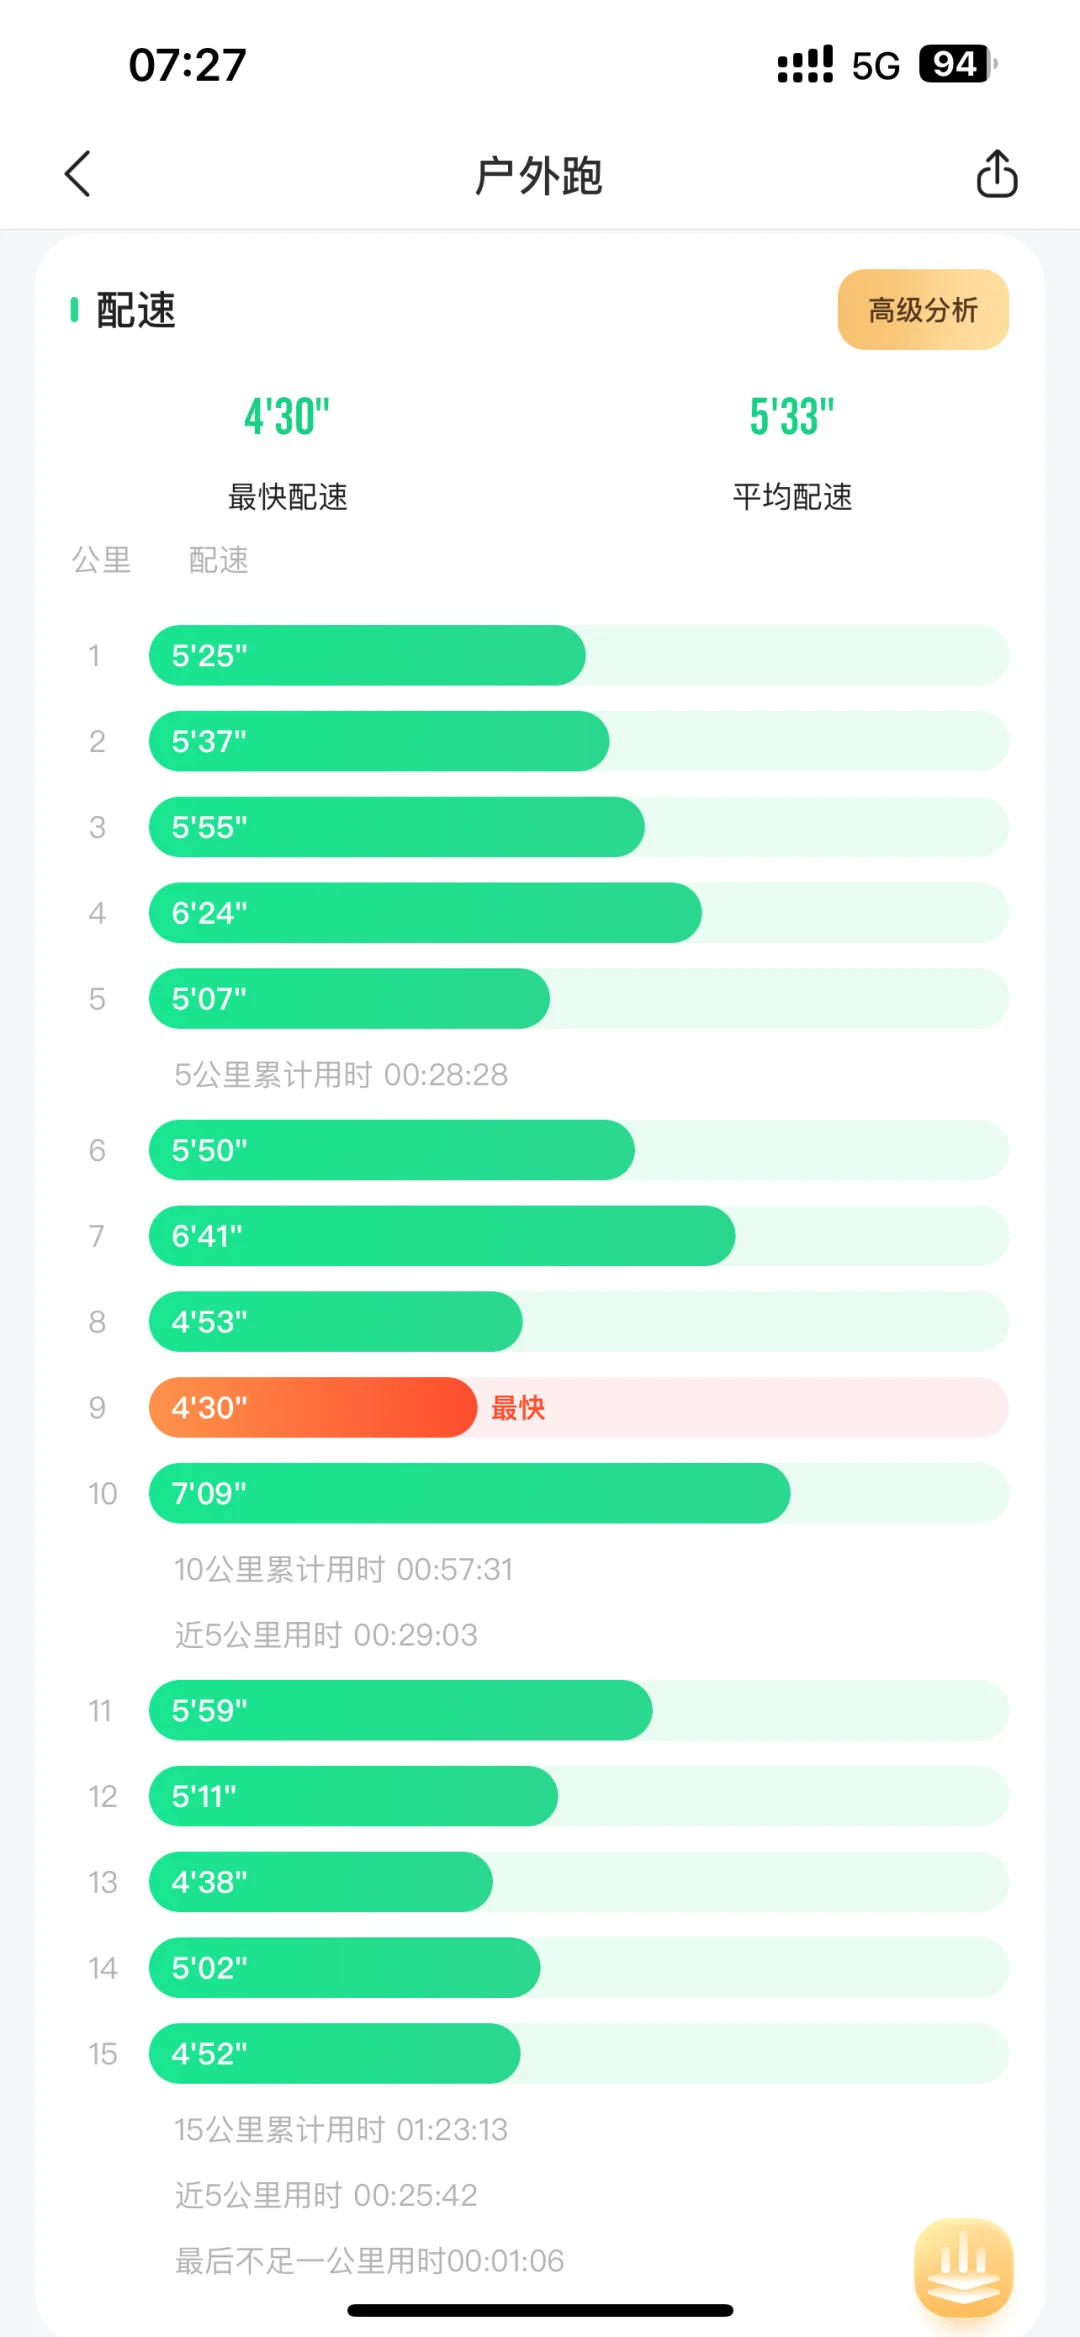The width and height of the screenshot is (1080, 2337).
Task: Tap the 6'24" bar for kilometer 4
Action: 425,913
